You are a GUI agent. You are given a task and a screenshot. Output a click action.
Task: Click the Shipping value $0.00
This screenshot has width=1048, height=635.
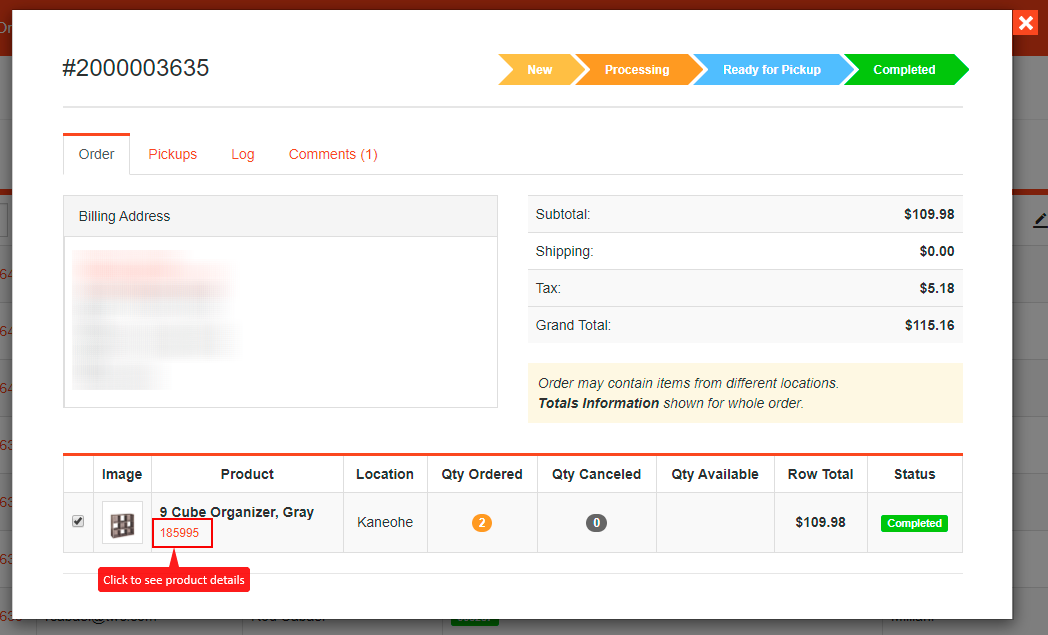click(937, 251)
